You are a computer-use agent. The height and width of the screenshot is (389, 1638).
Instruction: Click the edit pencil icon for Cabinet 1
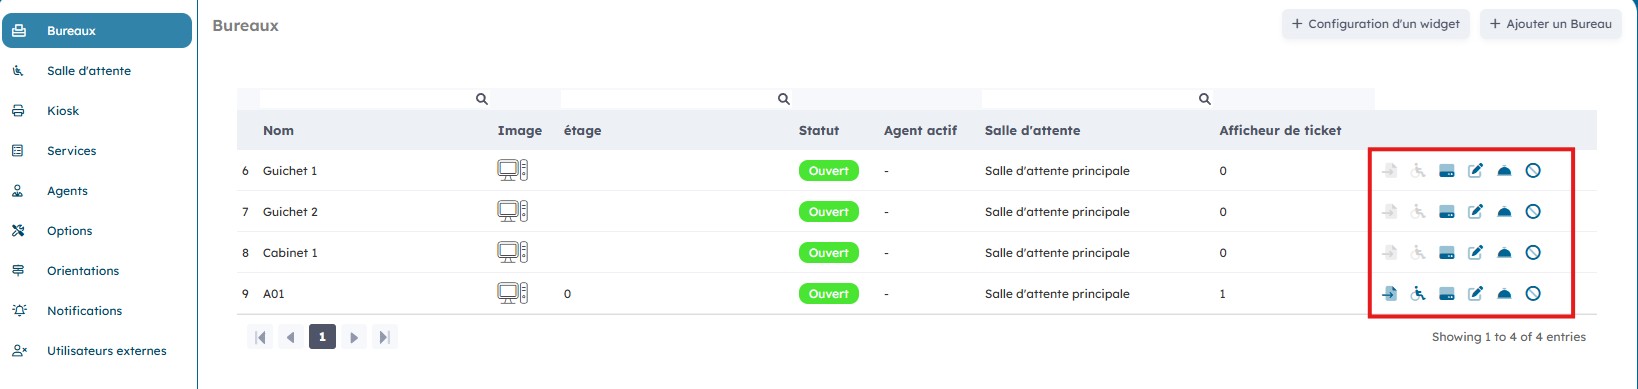point(1475,253)
